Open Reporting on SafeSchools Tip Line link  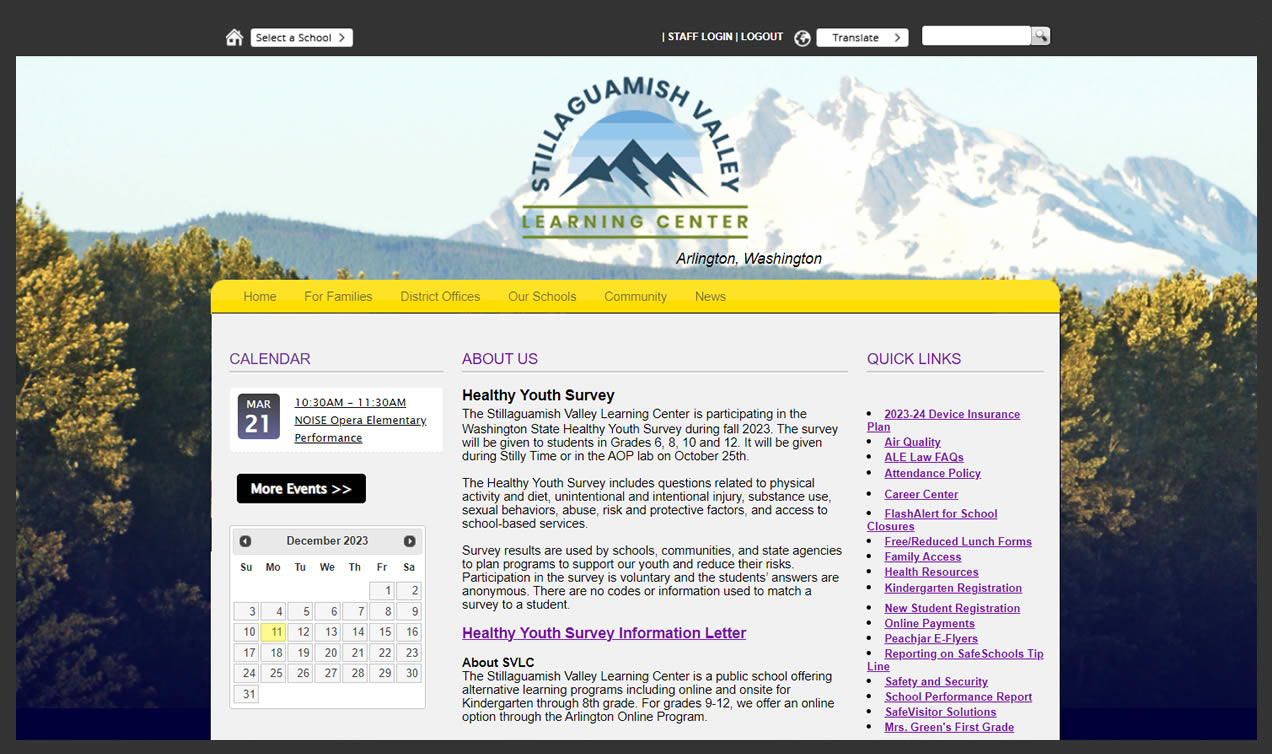tap(955, 660)
